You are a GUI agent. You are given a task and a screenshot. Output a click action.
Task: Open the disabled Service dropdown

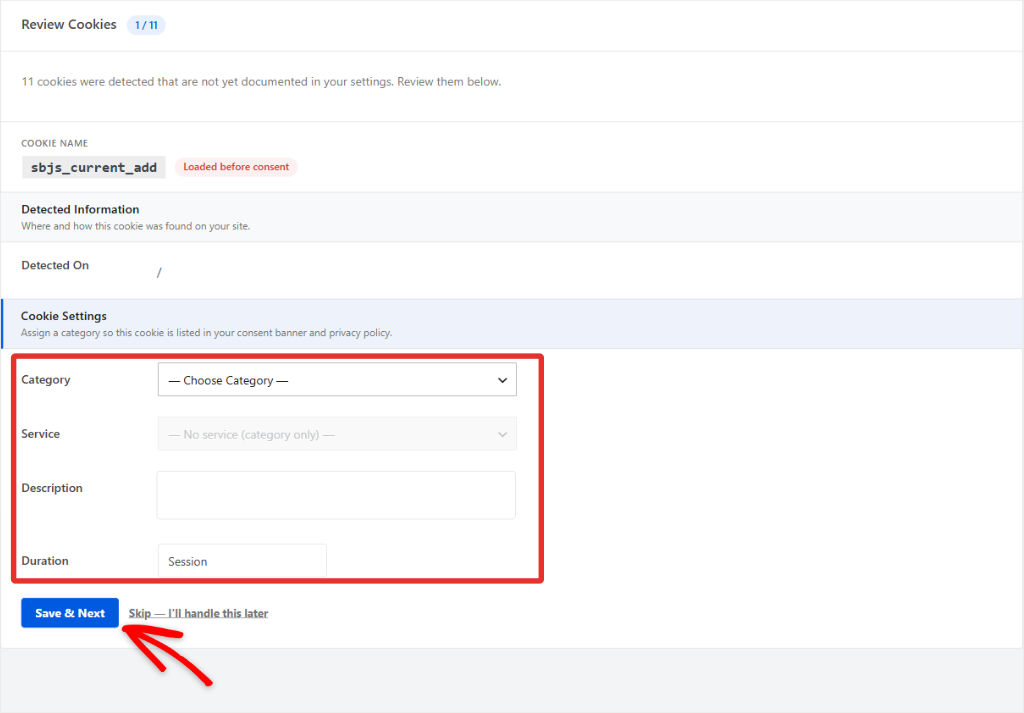point(337,434)
